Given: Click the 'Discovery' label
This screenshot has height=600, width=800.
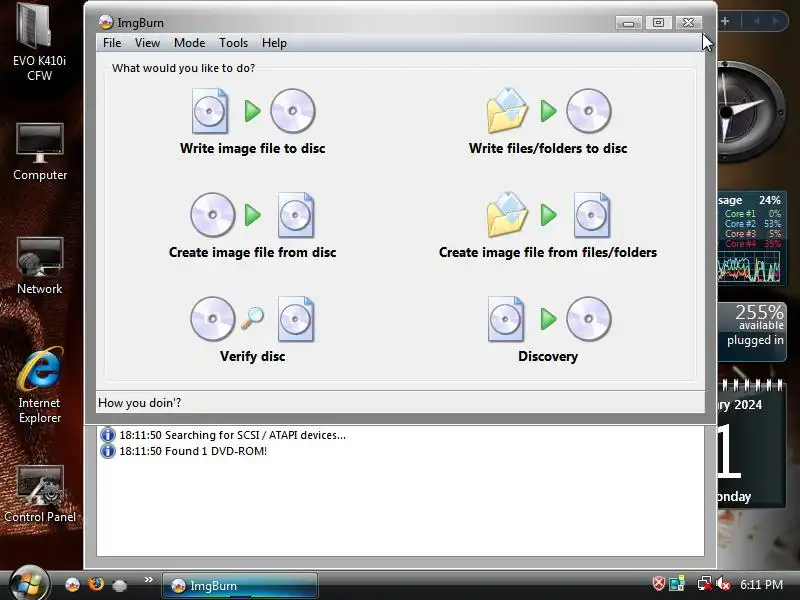Looking at the screenshot, I should tap(548, 357).
